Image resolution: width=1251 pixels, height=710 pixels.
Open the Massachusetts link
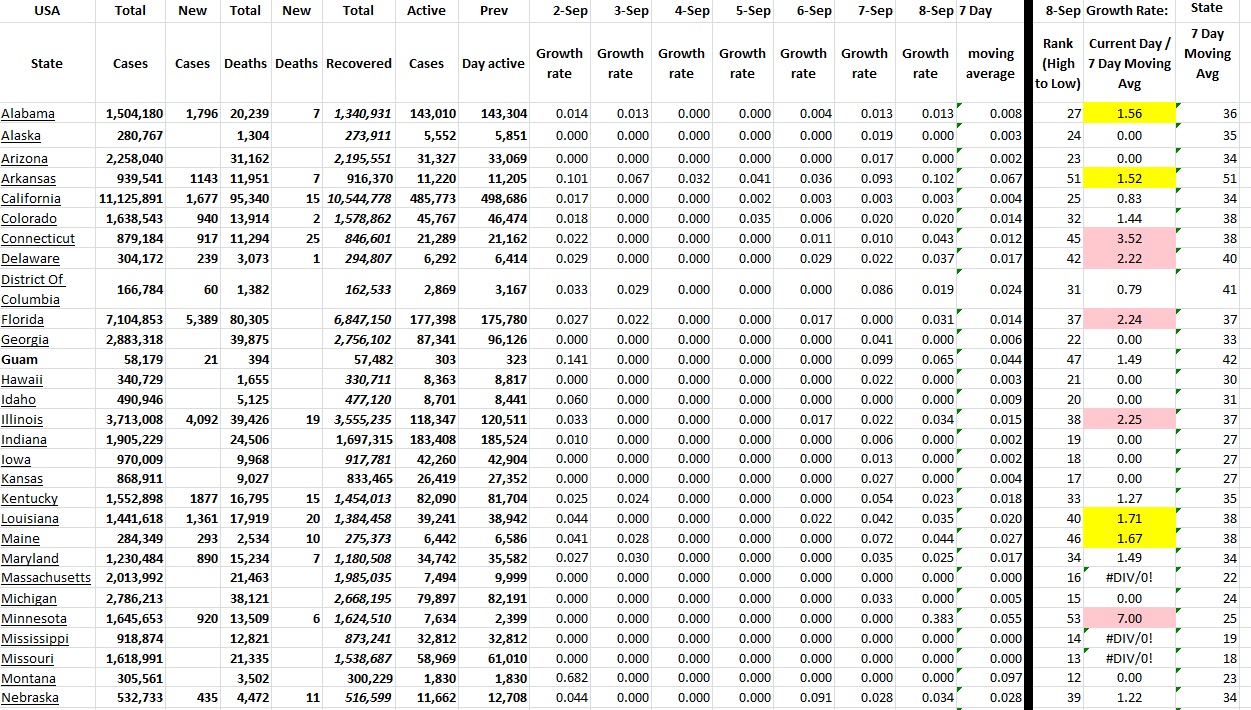point(46,578)
